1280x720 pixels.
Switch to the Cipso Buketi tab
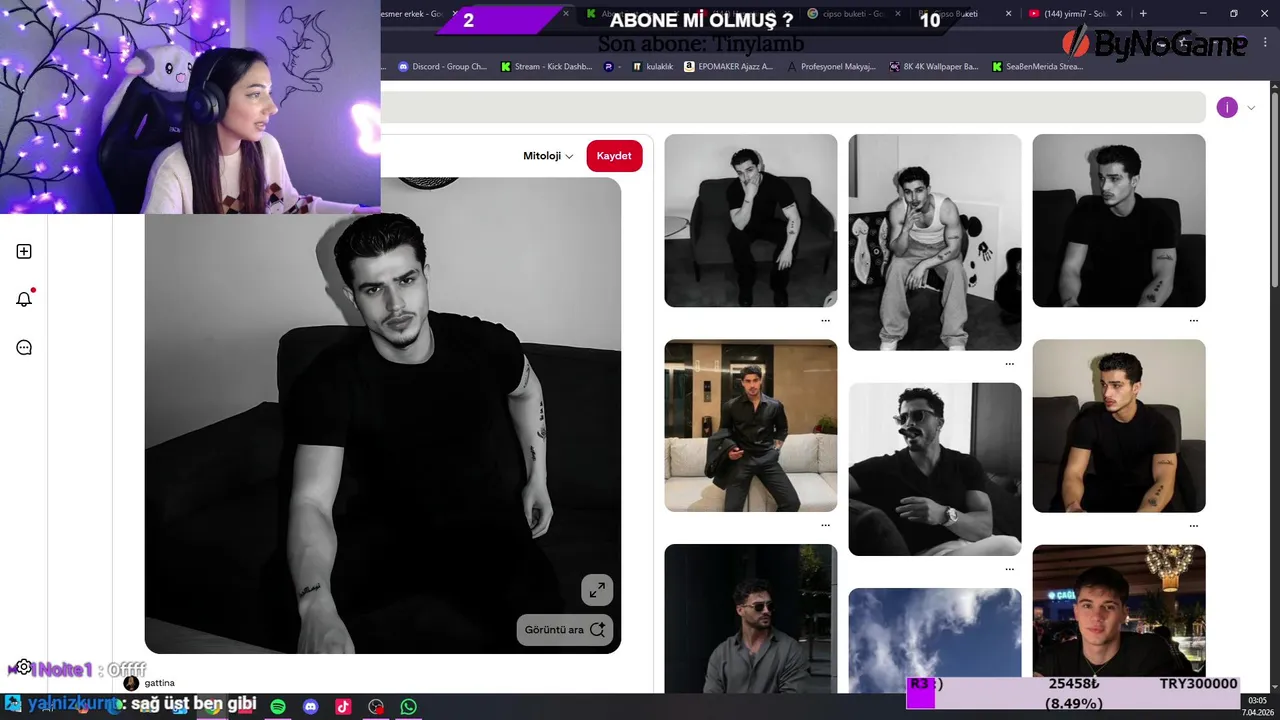(x=960, y=14)
